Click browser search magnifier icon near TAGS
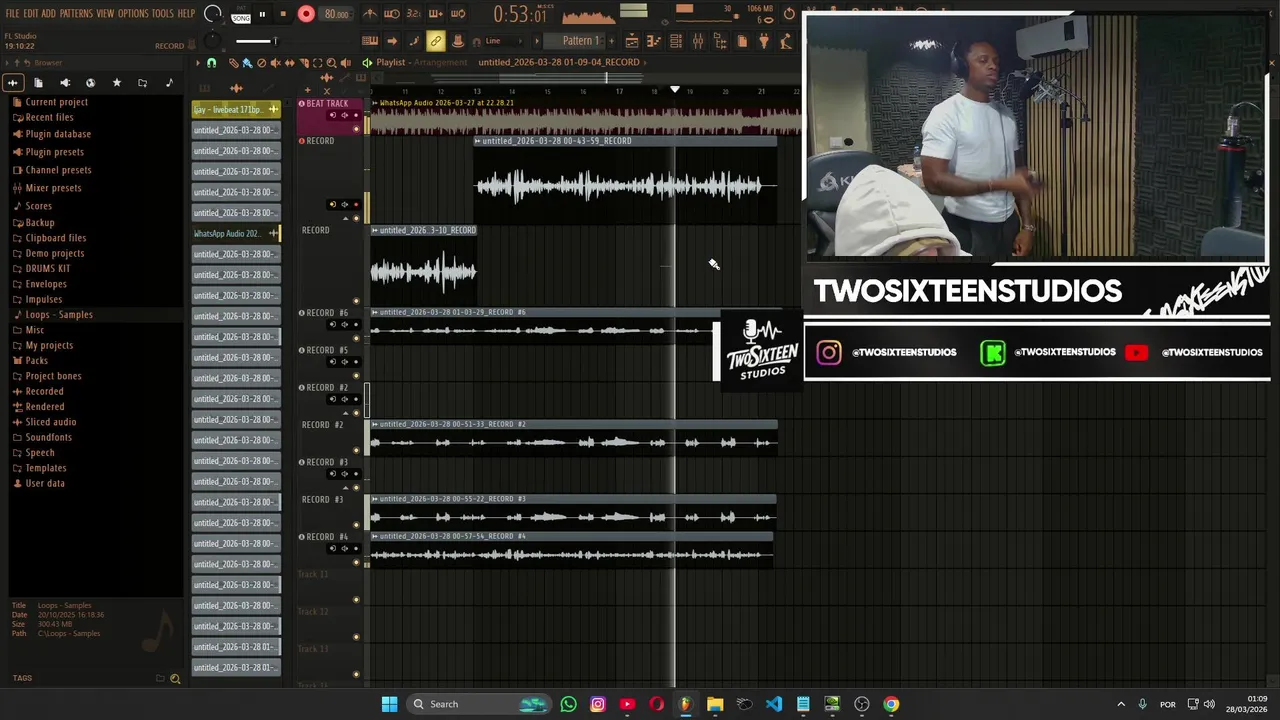The width and height of the screenshot is (1280, 720). 175,679
